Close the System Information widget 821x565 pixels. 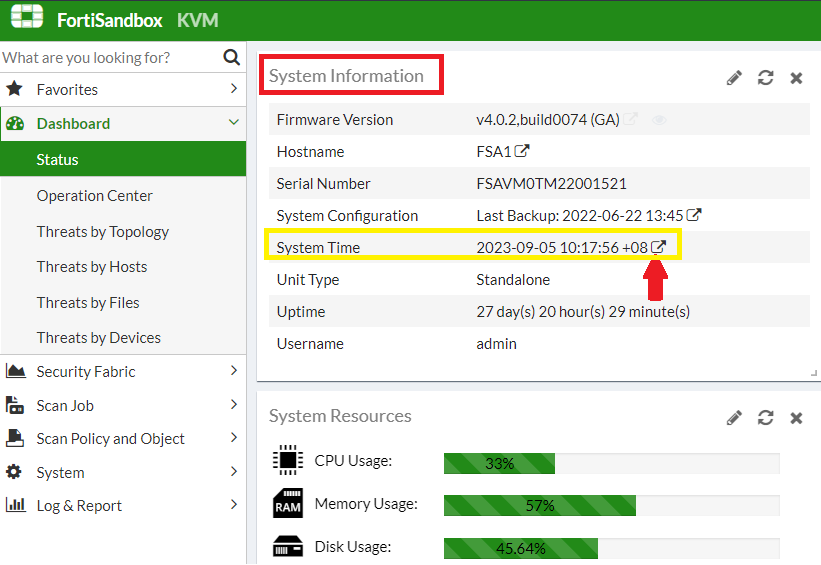point(796,78)
